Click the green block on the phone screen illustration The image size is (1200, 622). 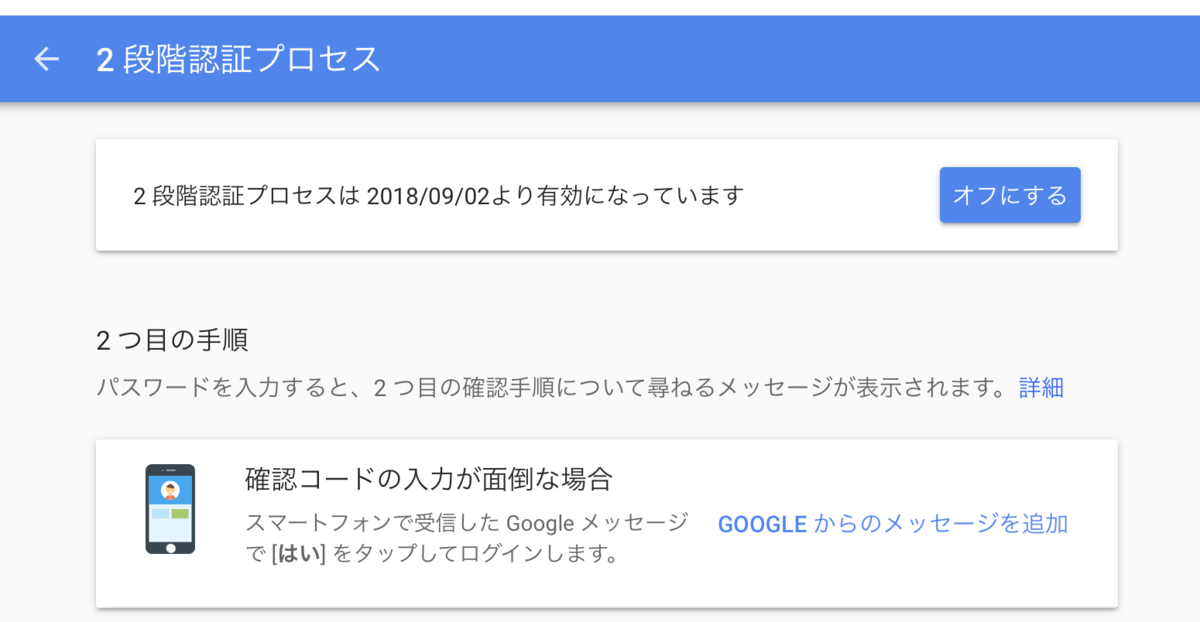click(x=180, y=514)
